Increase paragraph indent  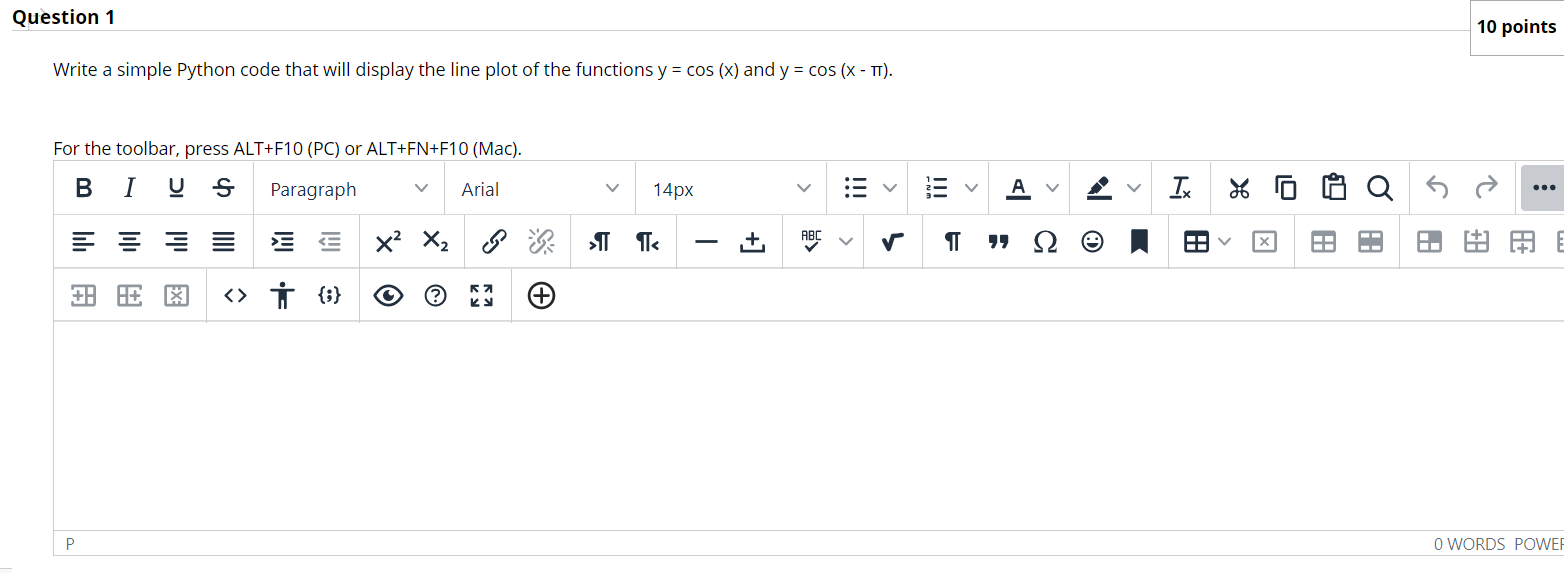283,242
